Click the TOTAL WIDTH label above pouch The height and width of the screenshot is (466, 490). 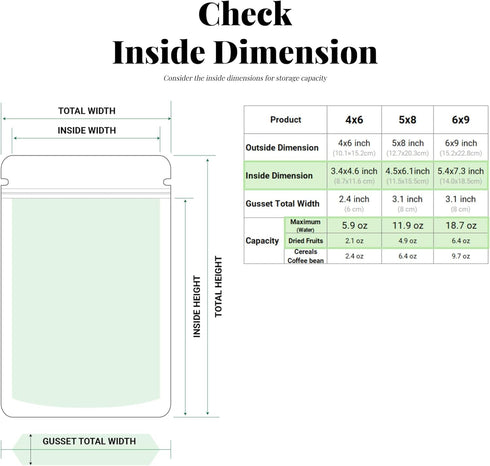tap(87, 111)
